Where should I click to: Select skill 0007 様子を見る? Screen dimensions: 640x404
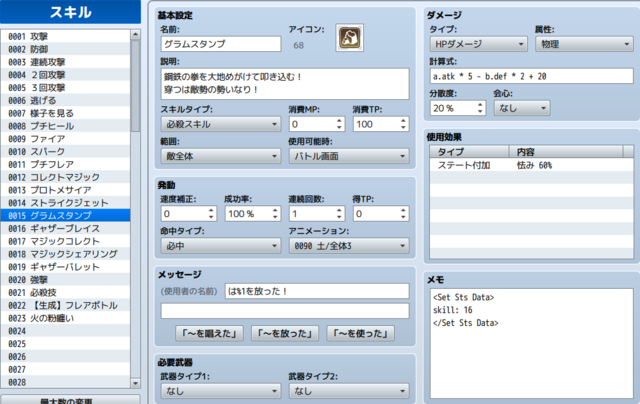(x=65, y=113)
